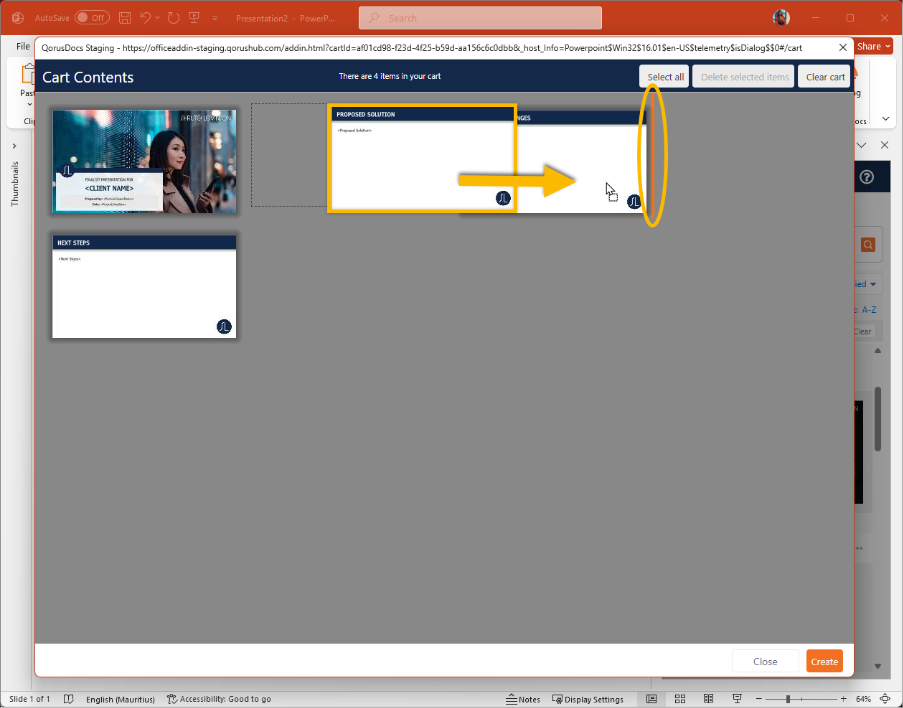Click the Undo arrow icon

point(146,18)
